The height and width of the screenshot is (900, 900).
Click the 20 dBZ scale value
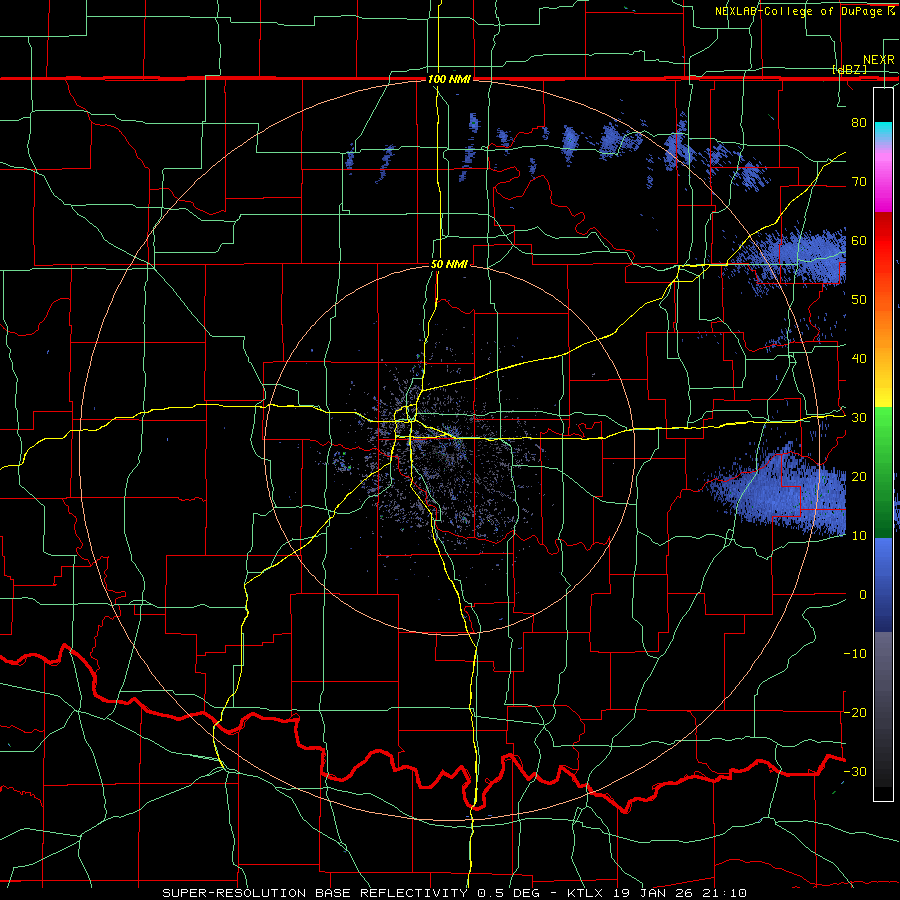[x=859, y=476]
